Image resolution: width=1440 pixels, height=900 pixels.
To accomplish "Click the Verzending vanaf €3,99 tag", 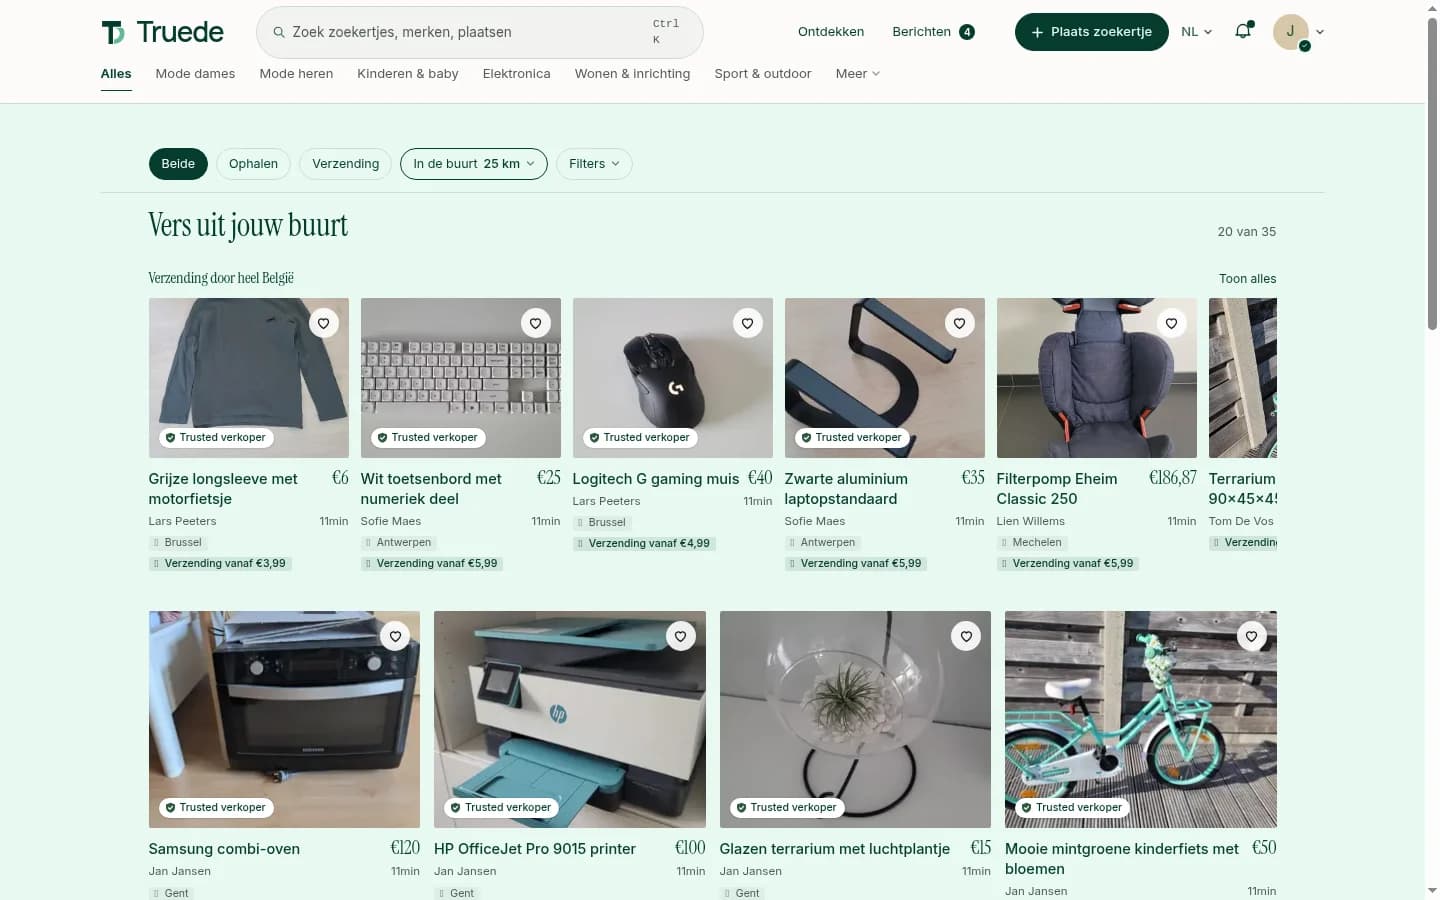I will click(220, 564).
